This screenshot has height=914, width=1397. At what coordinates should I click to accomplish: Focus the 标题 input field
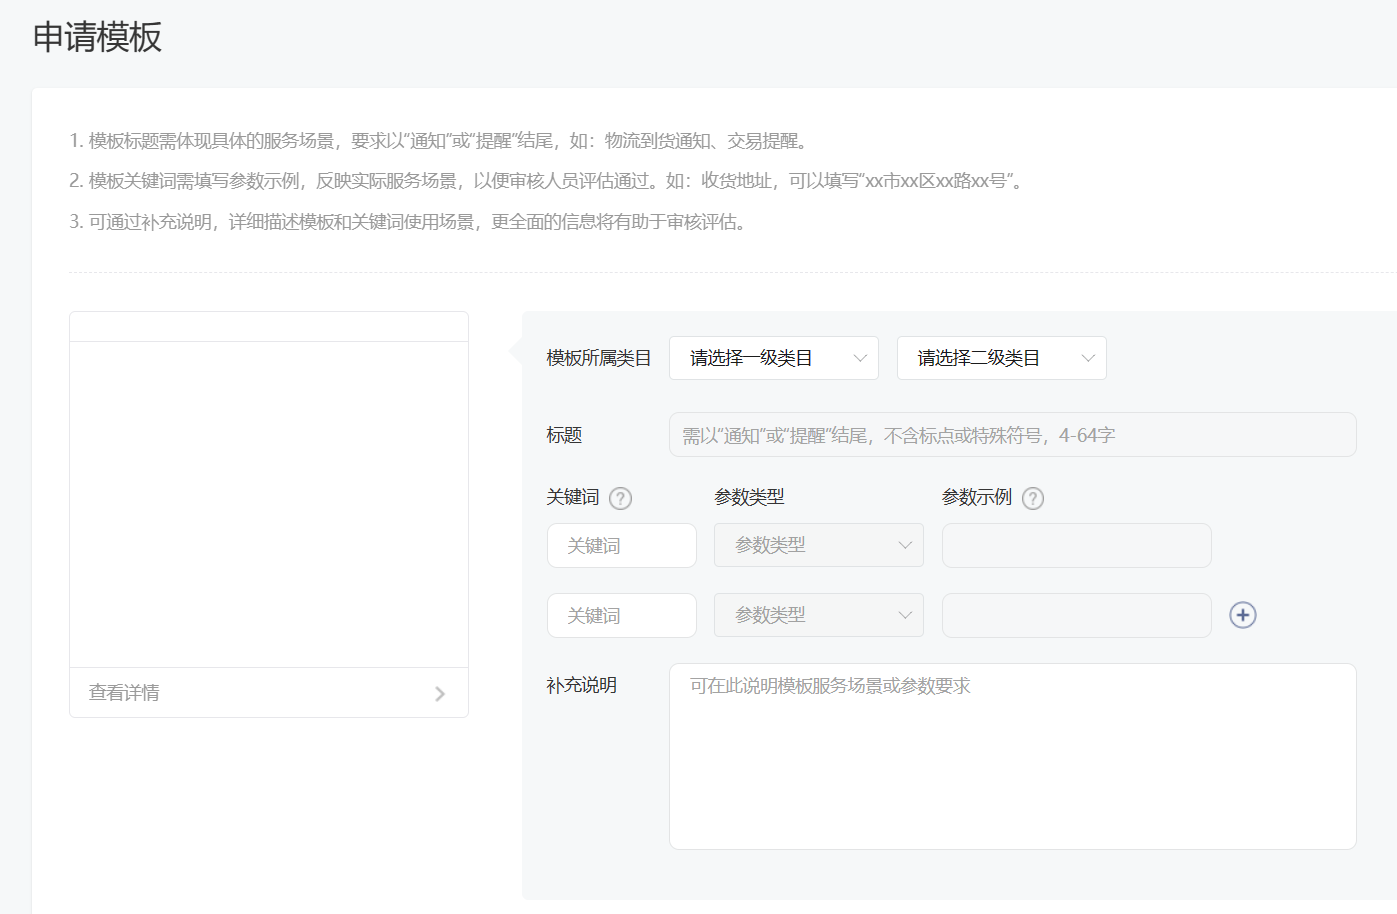[1012, 435]
